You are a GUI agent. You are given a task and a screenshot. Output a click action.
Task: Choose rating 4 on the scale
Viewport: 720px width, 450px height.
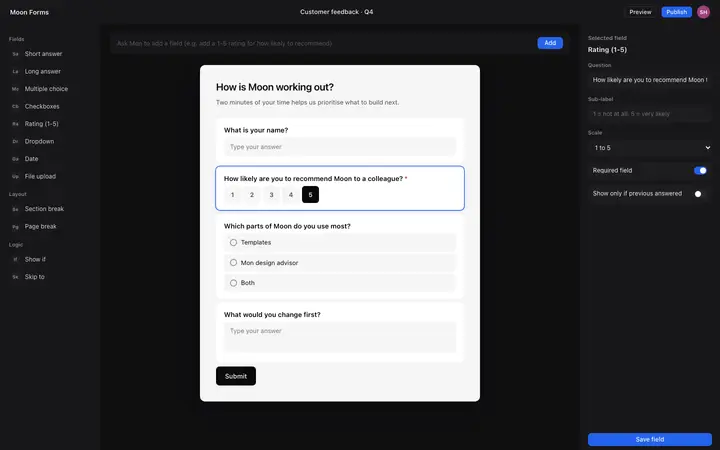click(291, 195)
